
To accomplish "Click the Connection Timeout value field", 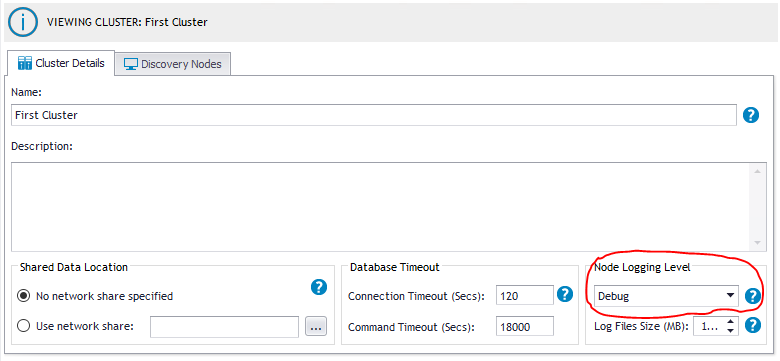I will coord(525,296).
